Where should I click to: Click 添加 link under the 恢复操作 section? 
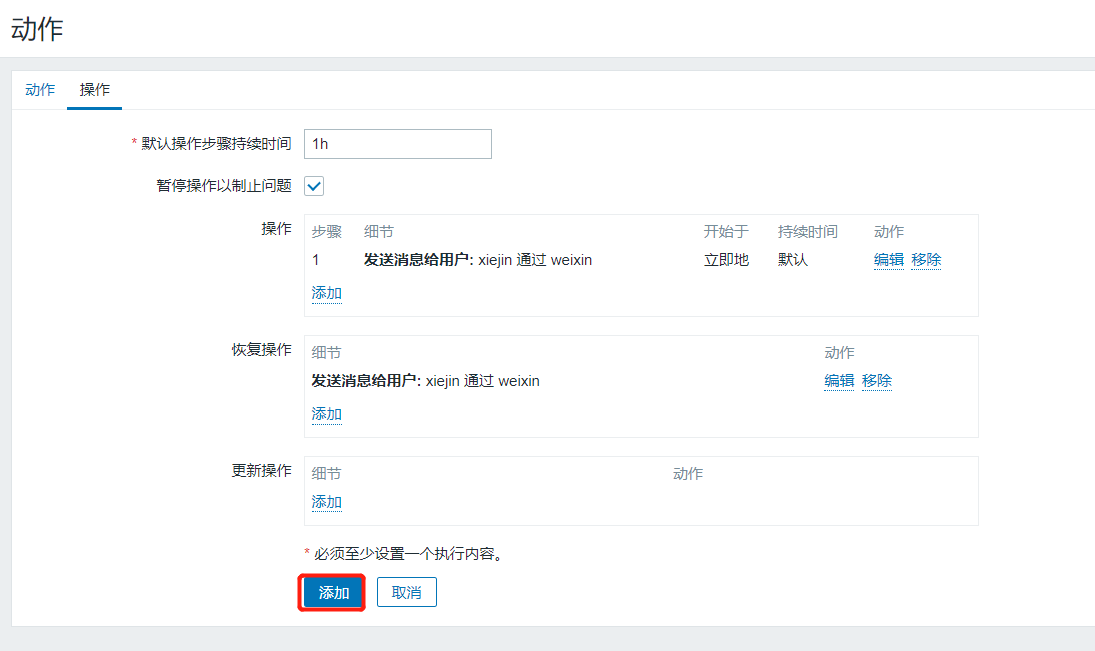coord(326,414)
